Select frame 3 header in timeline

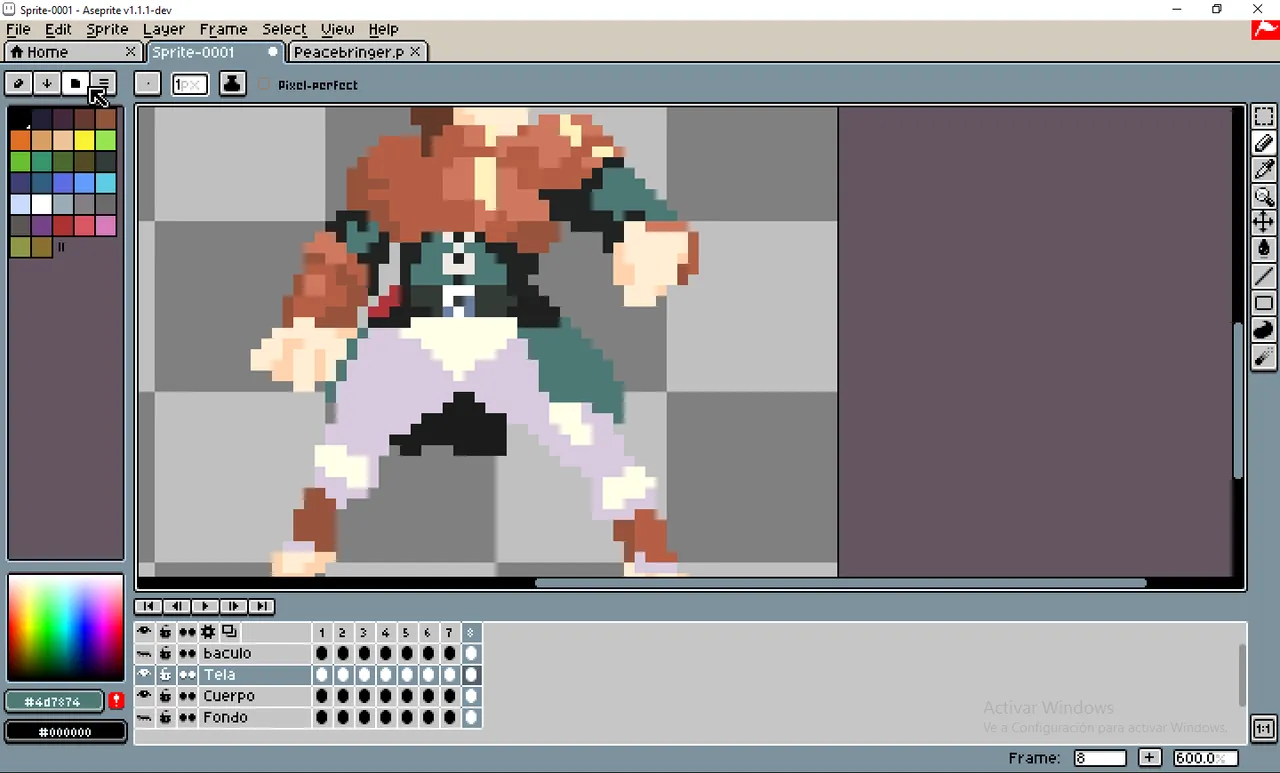coord(363,632)
